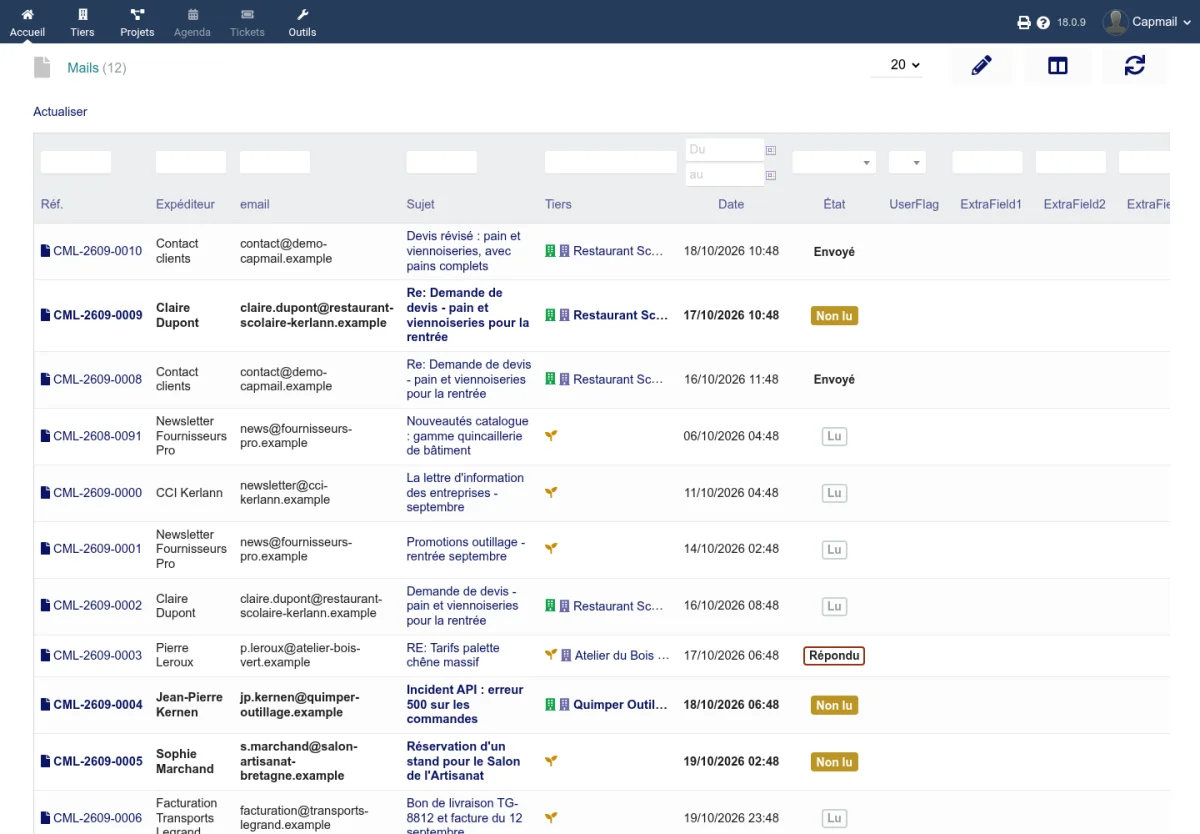
Task: Open the État filter dropdown
Action: pyautogui.click(x=834, y=162)
